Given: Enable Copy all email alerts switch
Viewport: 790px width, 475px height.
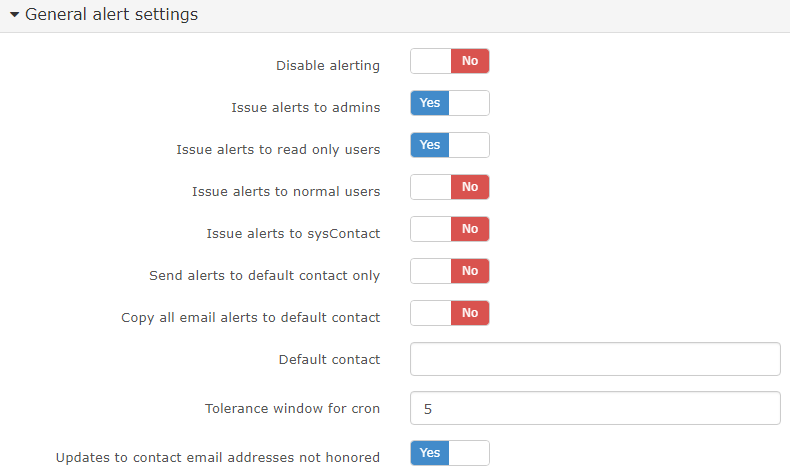Looking at the screenshot, I should click(x=449, y=313).
